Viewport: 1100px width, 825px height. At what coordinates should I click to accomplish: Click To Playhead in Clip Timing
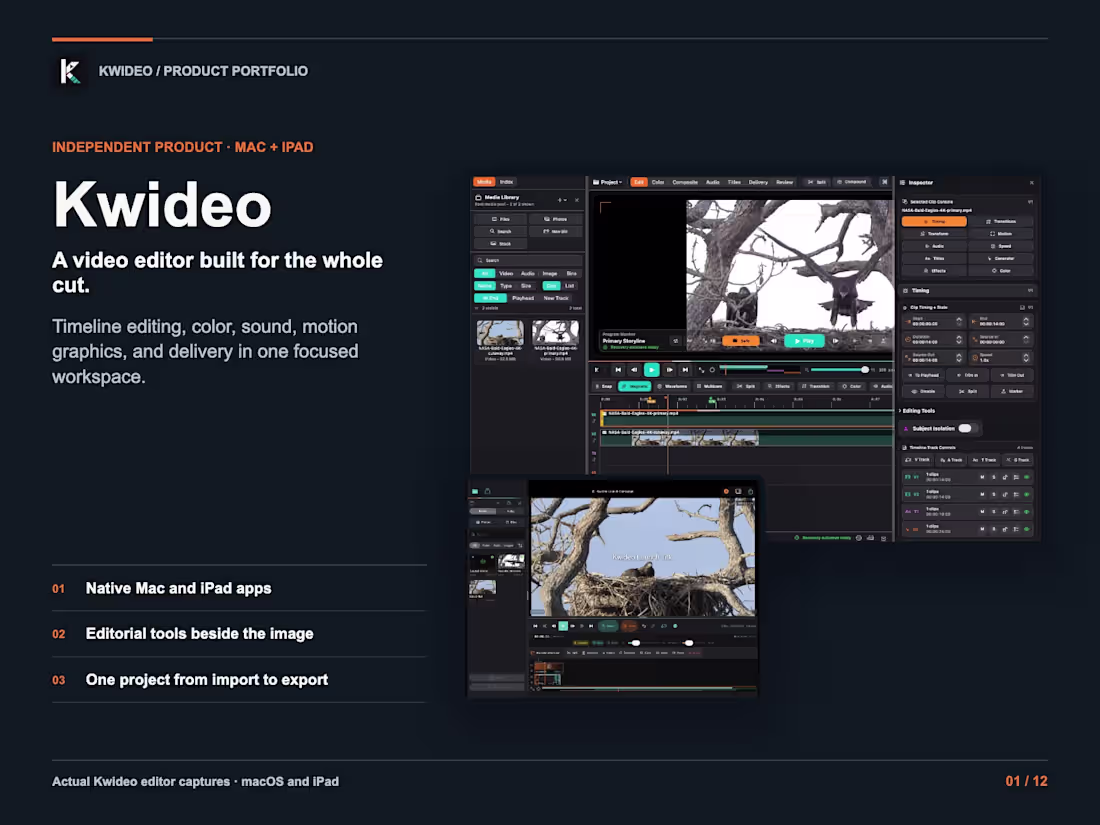pos(923,375)
